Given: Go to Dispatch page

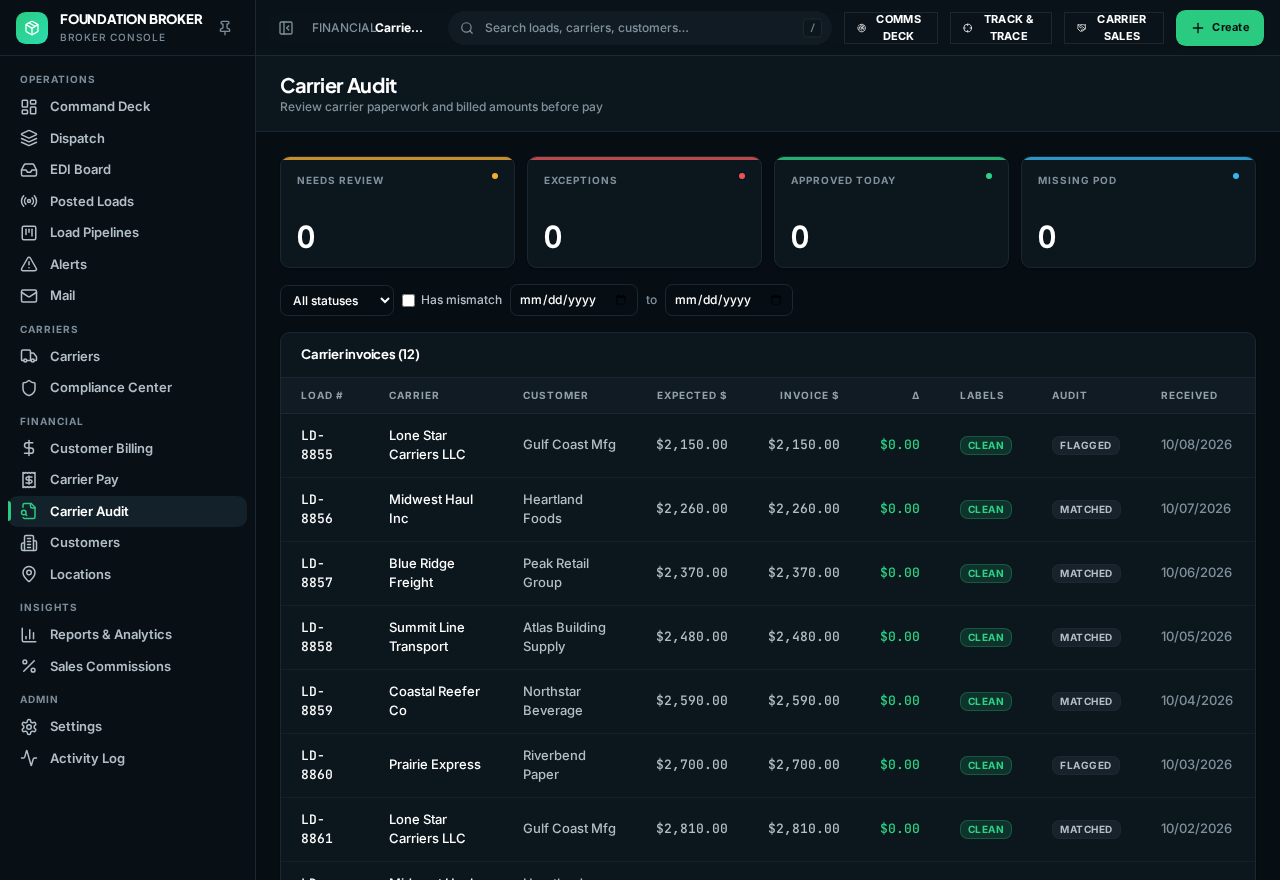Looking at the screenshot, I should [x=127, y=138].
